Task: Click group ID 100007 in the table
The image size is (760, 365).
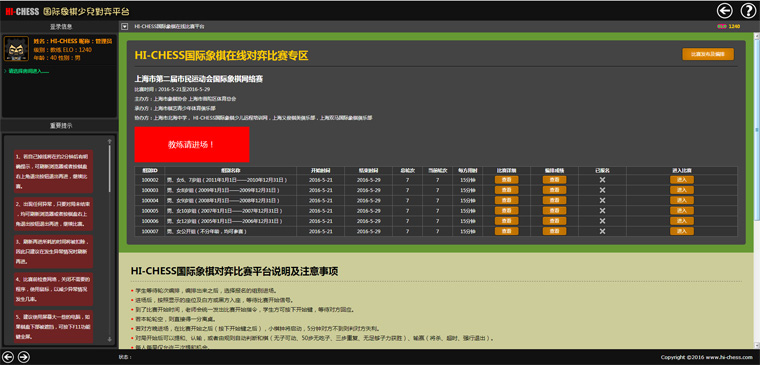Action: [150, 231]
